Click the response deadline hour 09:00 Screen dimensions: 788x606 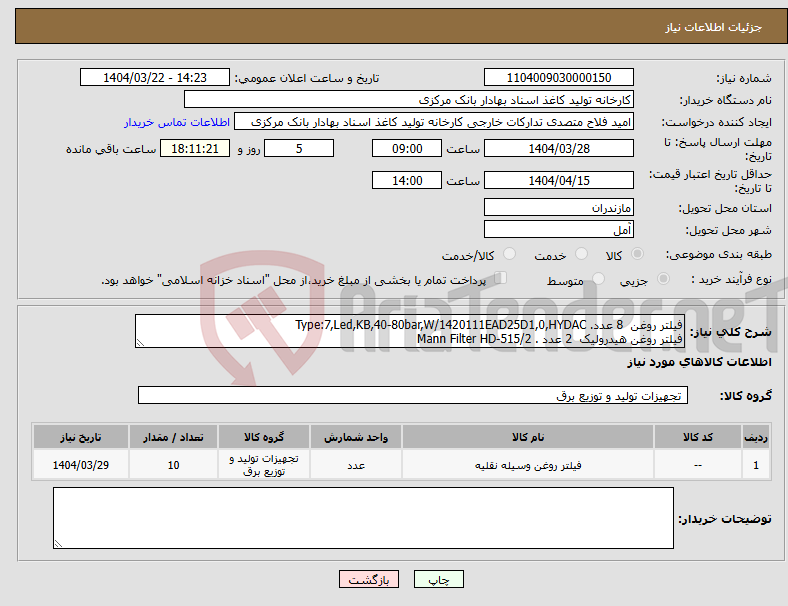(407, 148)
